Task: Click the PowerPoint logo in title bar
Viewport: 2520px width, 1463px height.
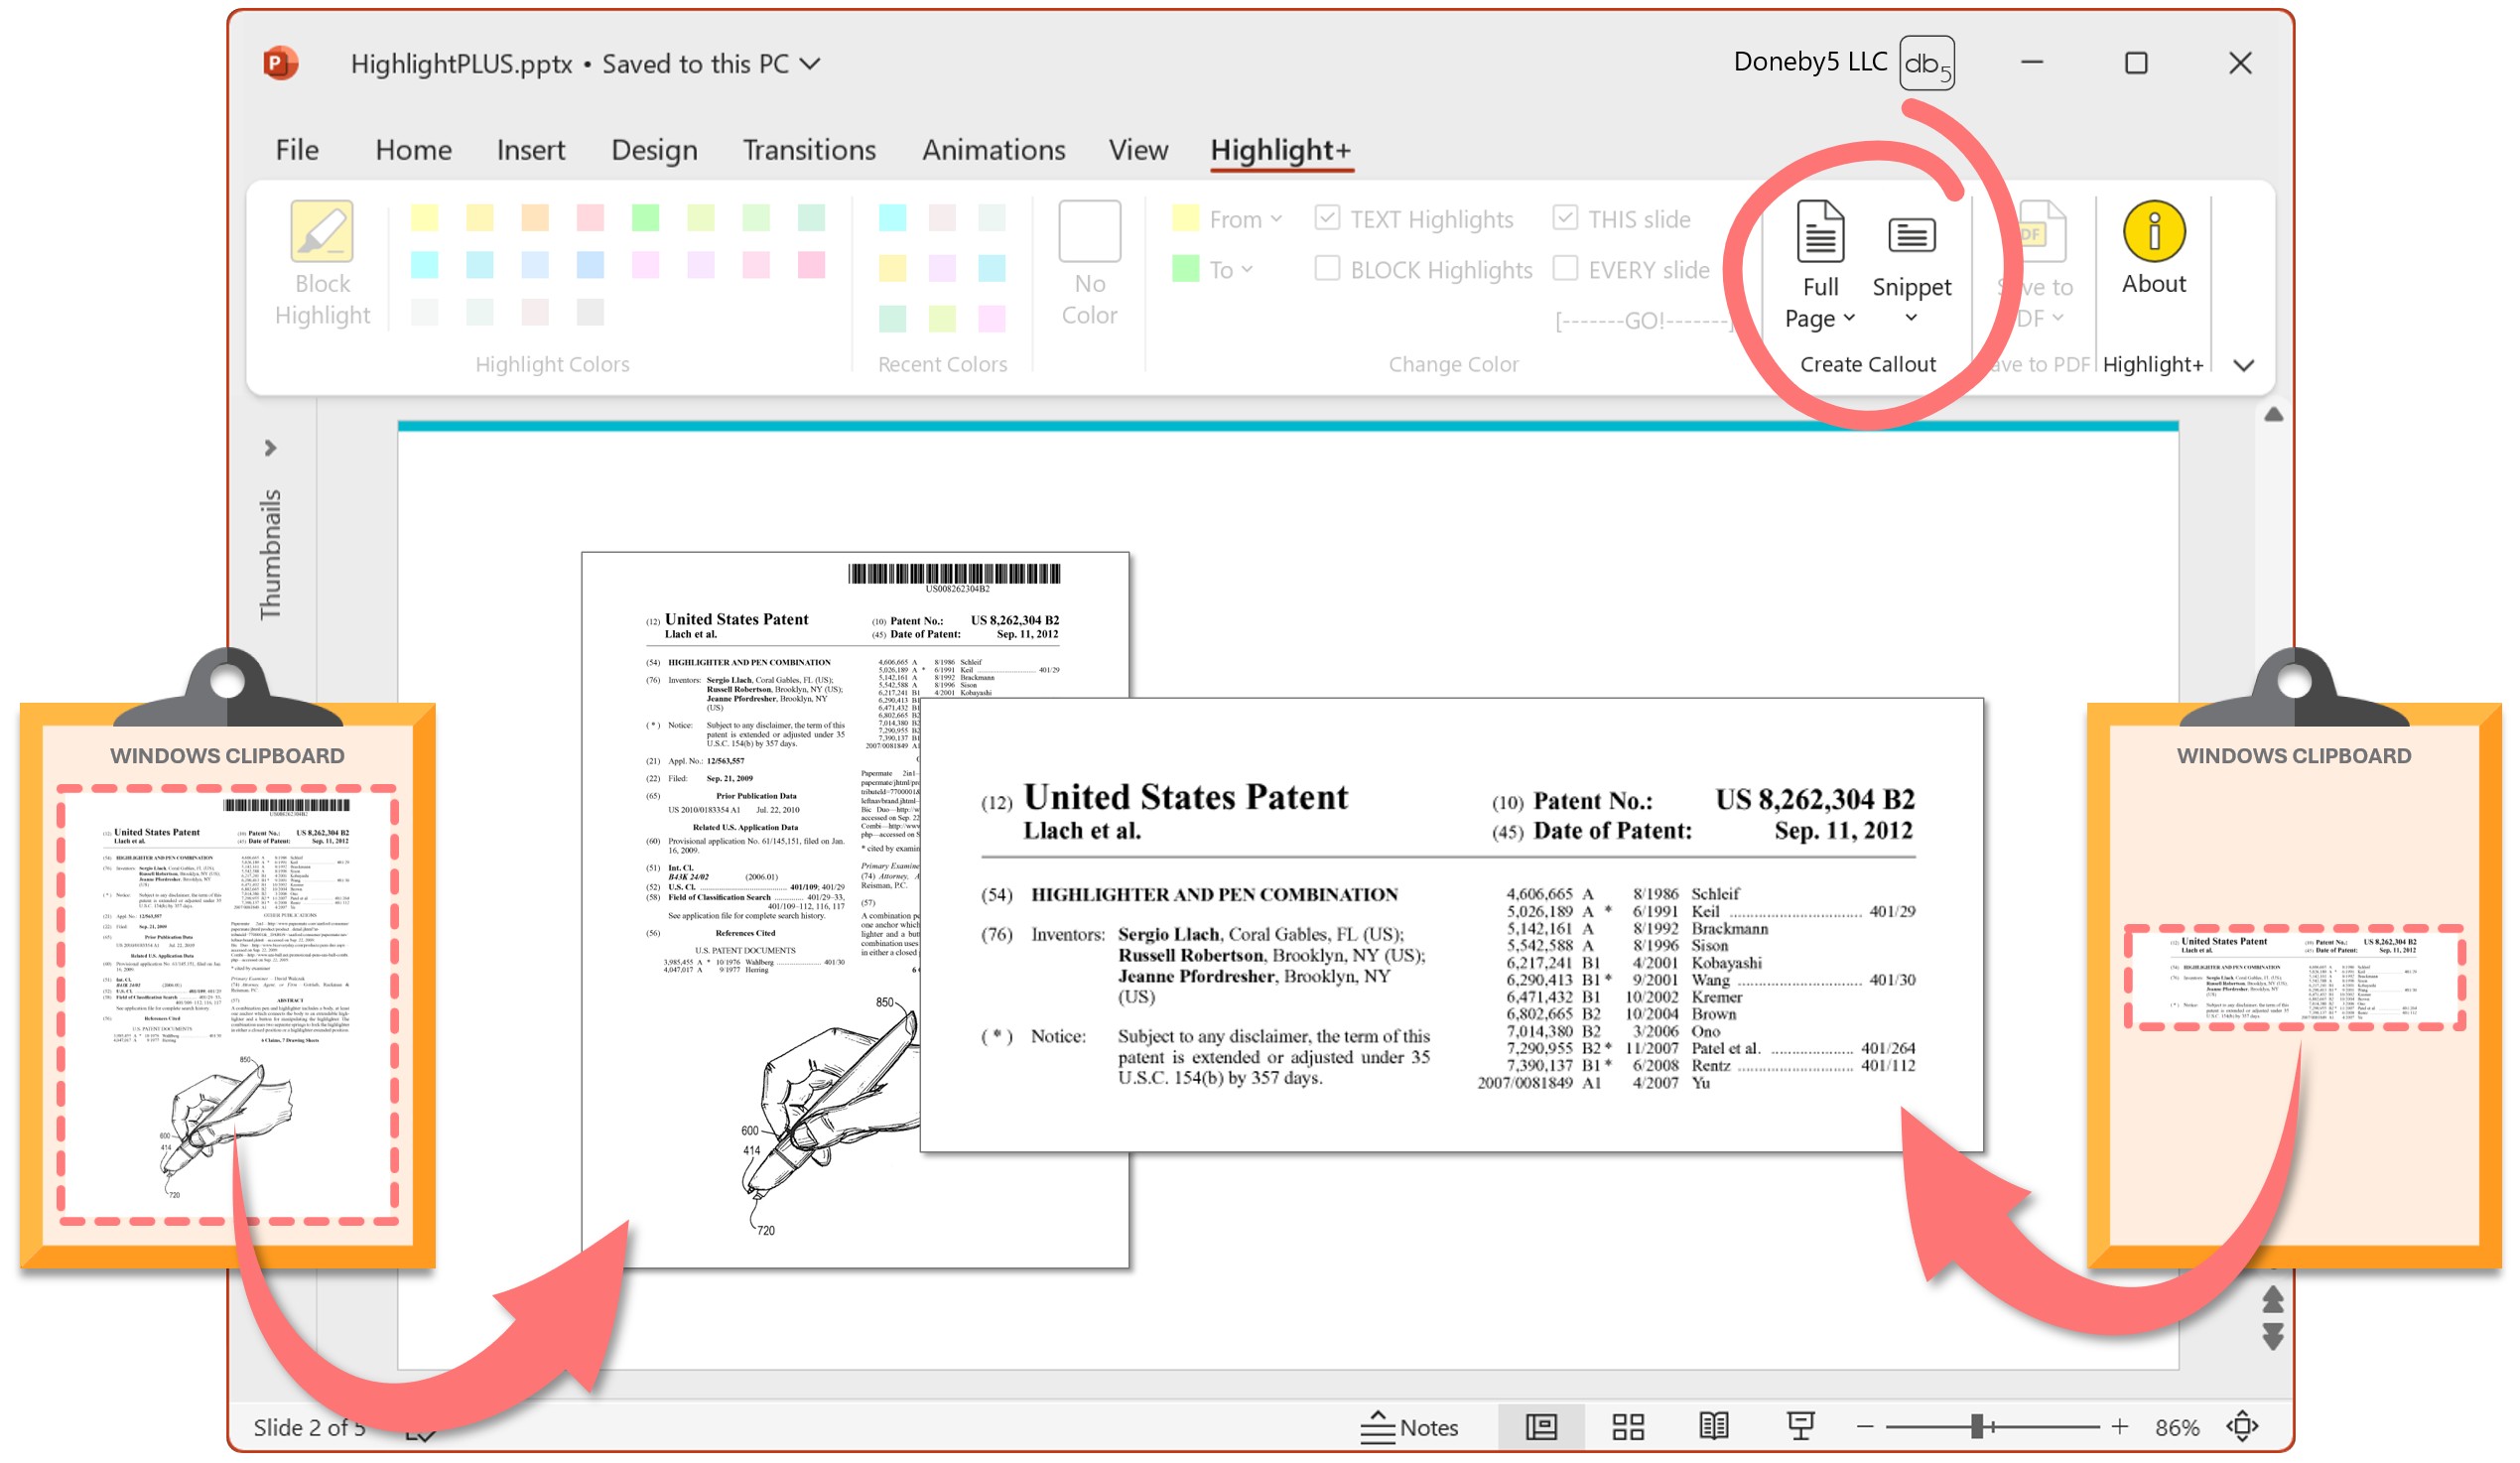Action: [x=281, y=63]
